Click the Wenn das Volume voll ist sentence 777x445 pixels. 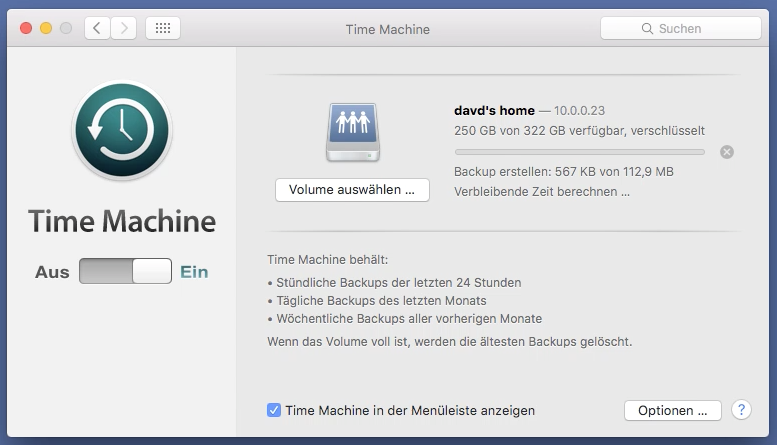[449, 342]
